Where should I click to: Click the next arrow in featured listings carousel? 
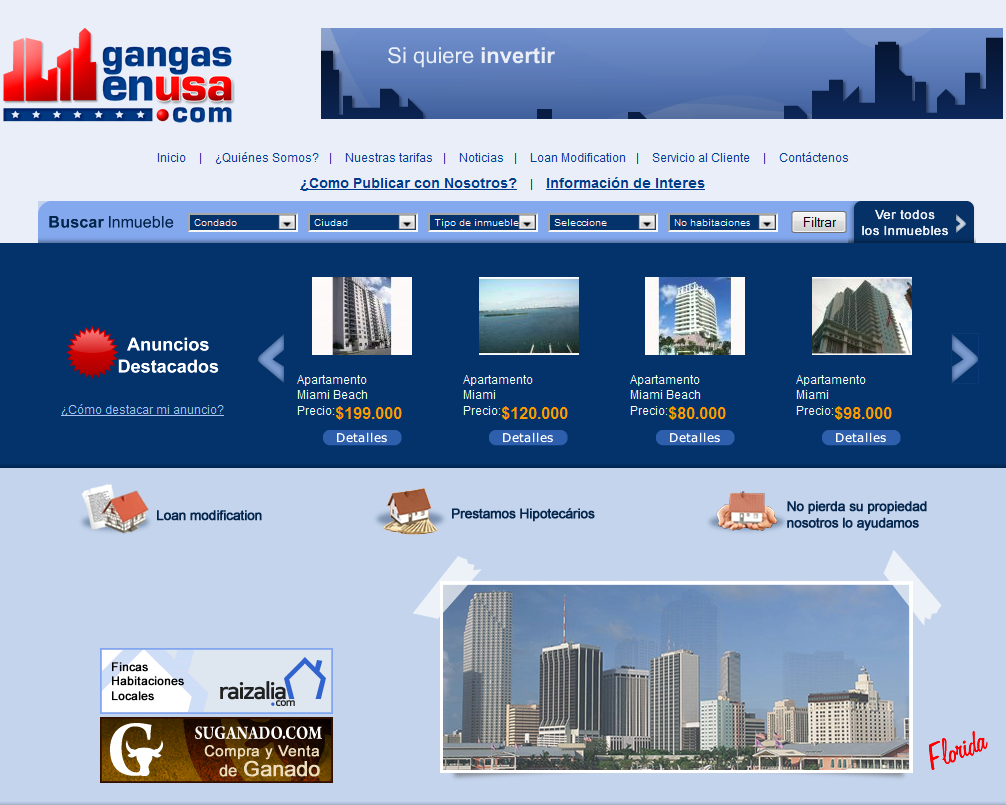[964, 359]
